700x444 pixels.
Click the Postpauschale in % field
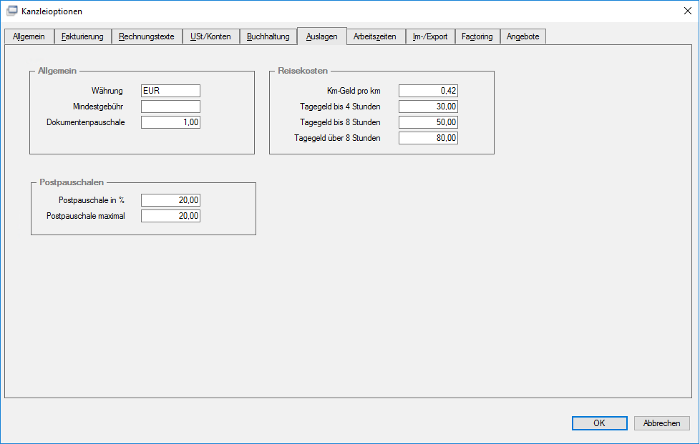click(x=171, y=200)
